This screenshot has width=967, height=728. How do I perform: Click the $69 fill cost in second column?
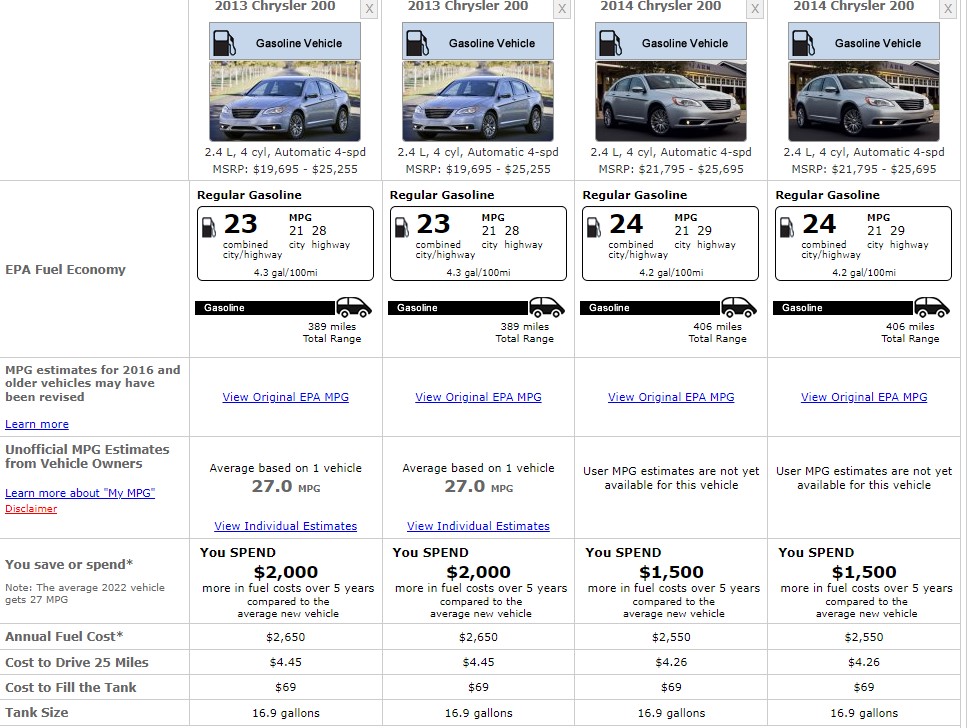479,687
